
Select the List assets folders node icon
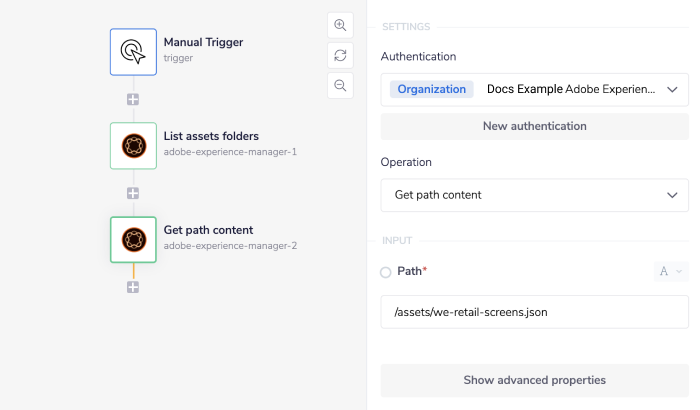pyautogui.click(x=133, y=145)
